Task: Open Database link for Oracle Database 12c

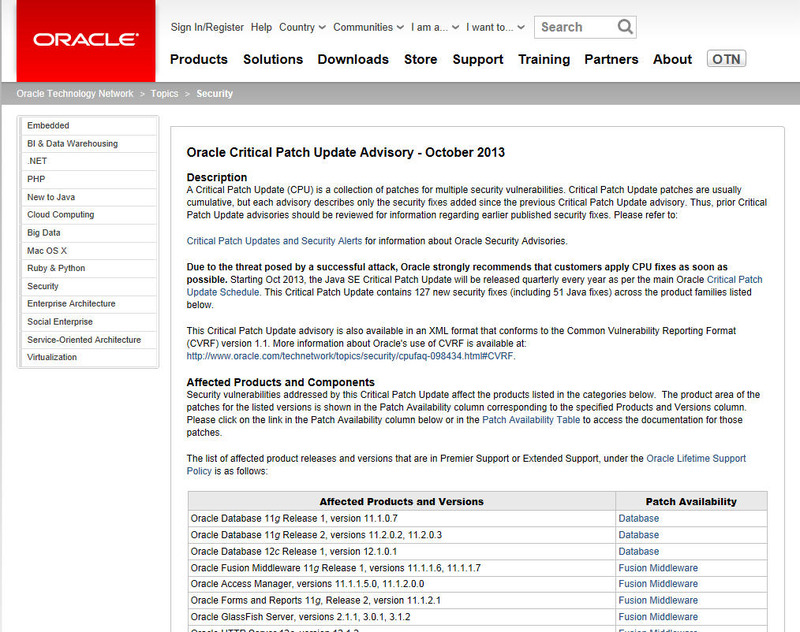Action: click(638, 551)
